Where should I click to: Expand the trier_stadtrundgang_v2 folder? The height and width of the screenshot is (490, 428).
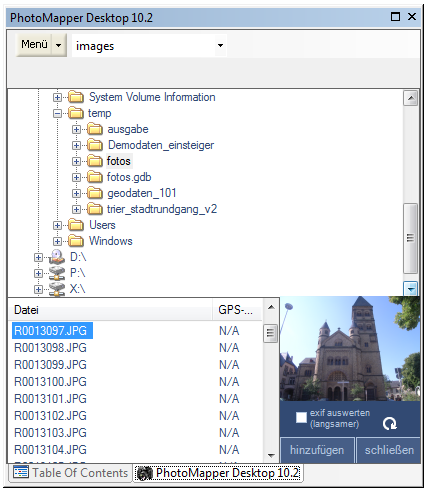point(76,209)
